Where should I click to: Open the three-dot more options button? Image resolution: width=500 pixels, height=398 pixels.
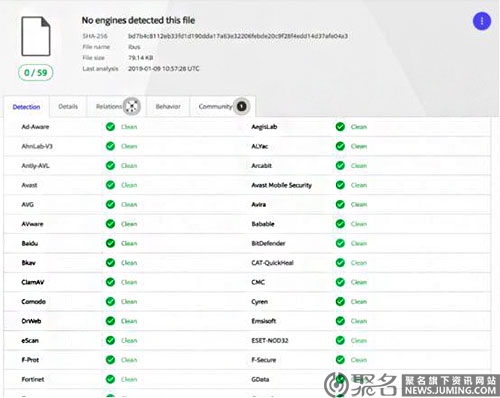point(482,21)
